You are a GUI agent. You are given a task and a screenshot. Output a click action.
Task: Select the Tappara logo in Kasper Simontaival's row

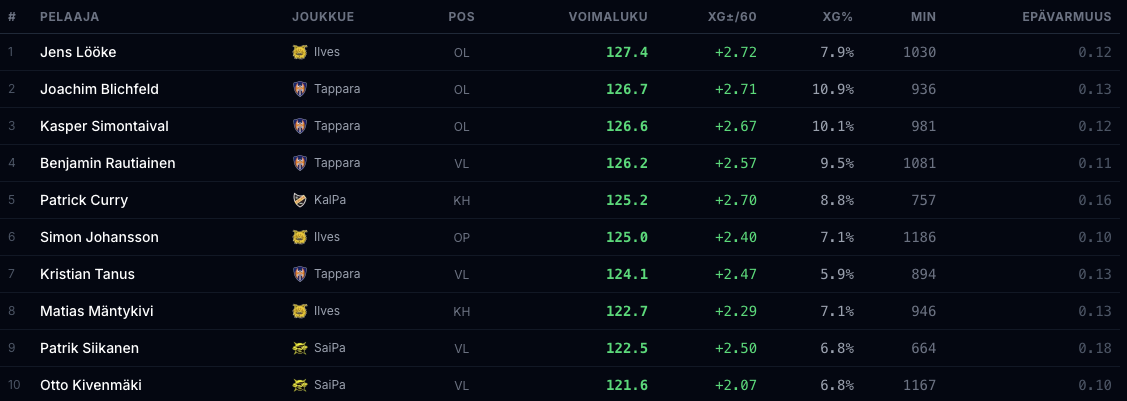point(299,126)
